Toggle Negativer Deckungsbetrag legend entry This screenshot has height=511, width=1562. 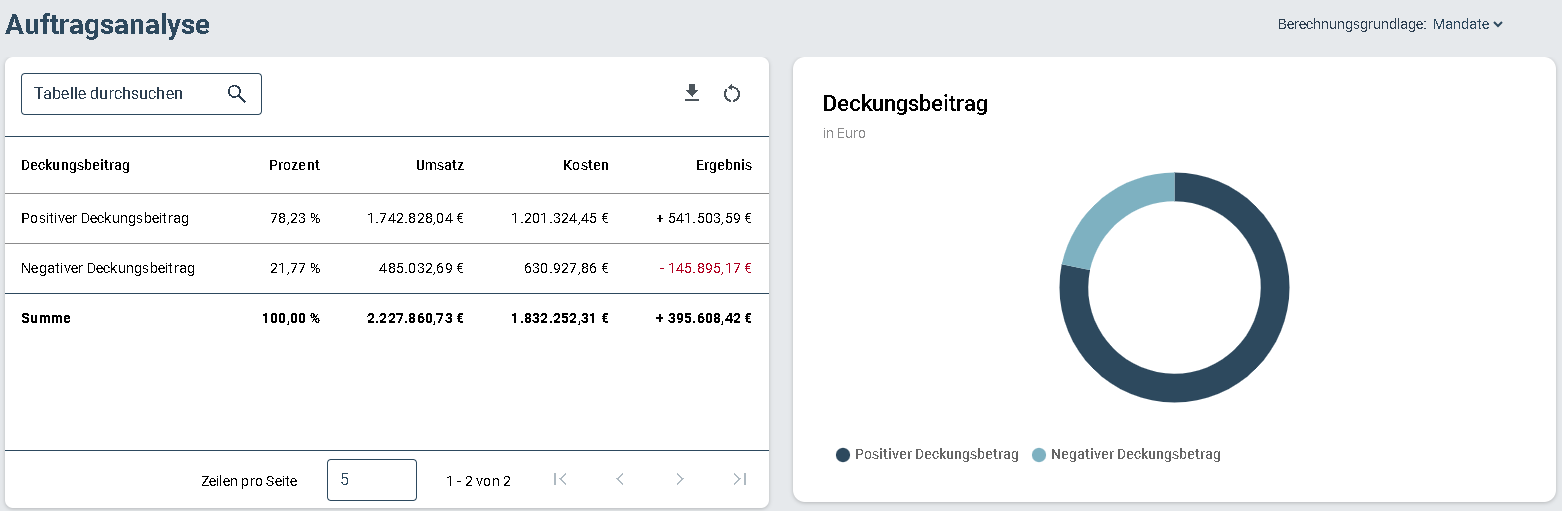(x=1126, y=454)
